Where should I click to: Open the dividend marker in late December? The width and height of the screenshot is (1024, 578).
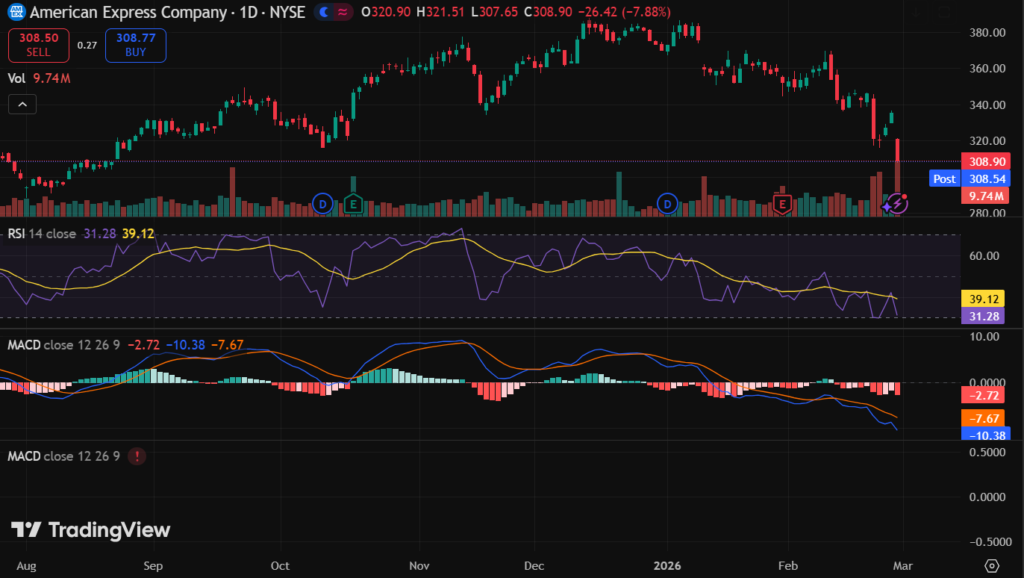pyautogui.click(x=669, y=204)
